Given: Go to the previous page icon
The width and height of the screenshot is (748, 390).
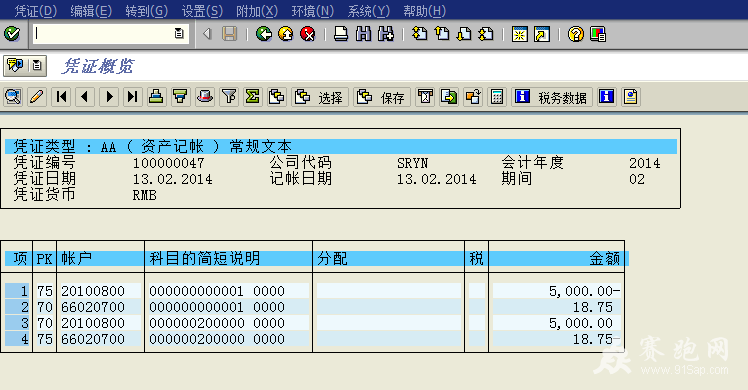Looking at the screenshot, I should tap(442, 34).
